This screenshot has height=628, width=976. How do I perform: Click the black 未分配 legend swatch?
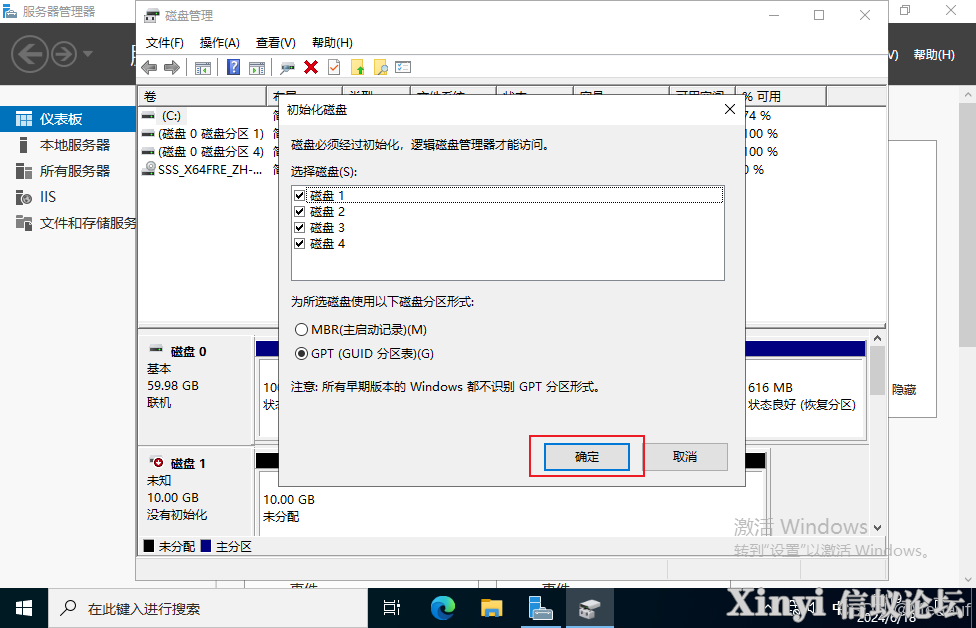(149, 546)
